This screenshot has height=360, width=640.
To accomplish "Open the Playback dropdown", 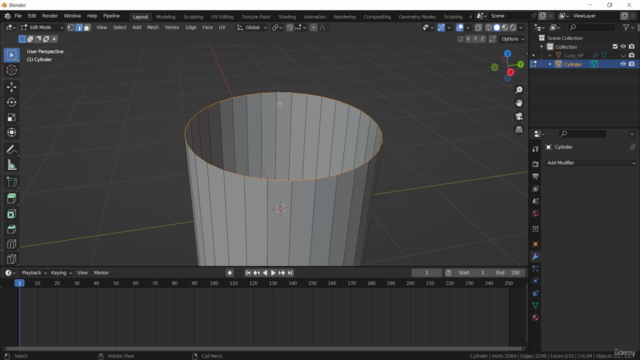I will [x=34, y=273].
